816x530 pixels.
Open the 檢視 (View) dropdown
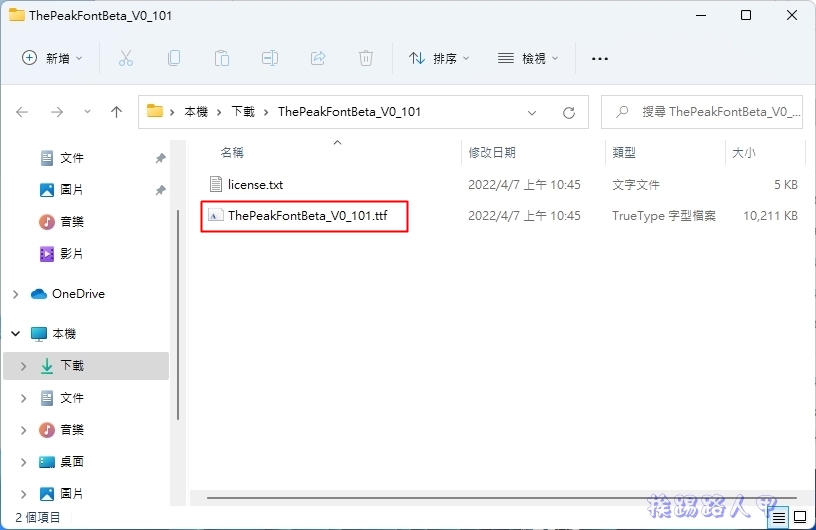pyautogui.click(x=528, y=58)
